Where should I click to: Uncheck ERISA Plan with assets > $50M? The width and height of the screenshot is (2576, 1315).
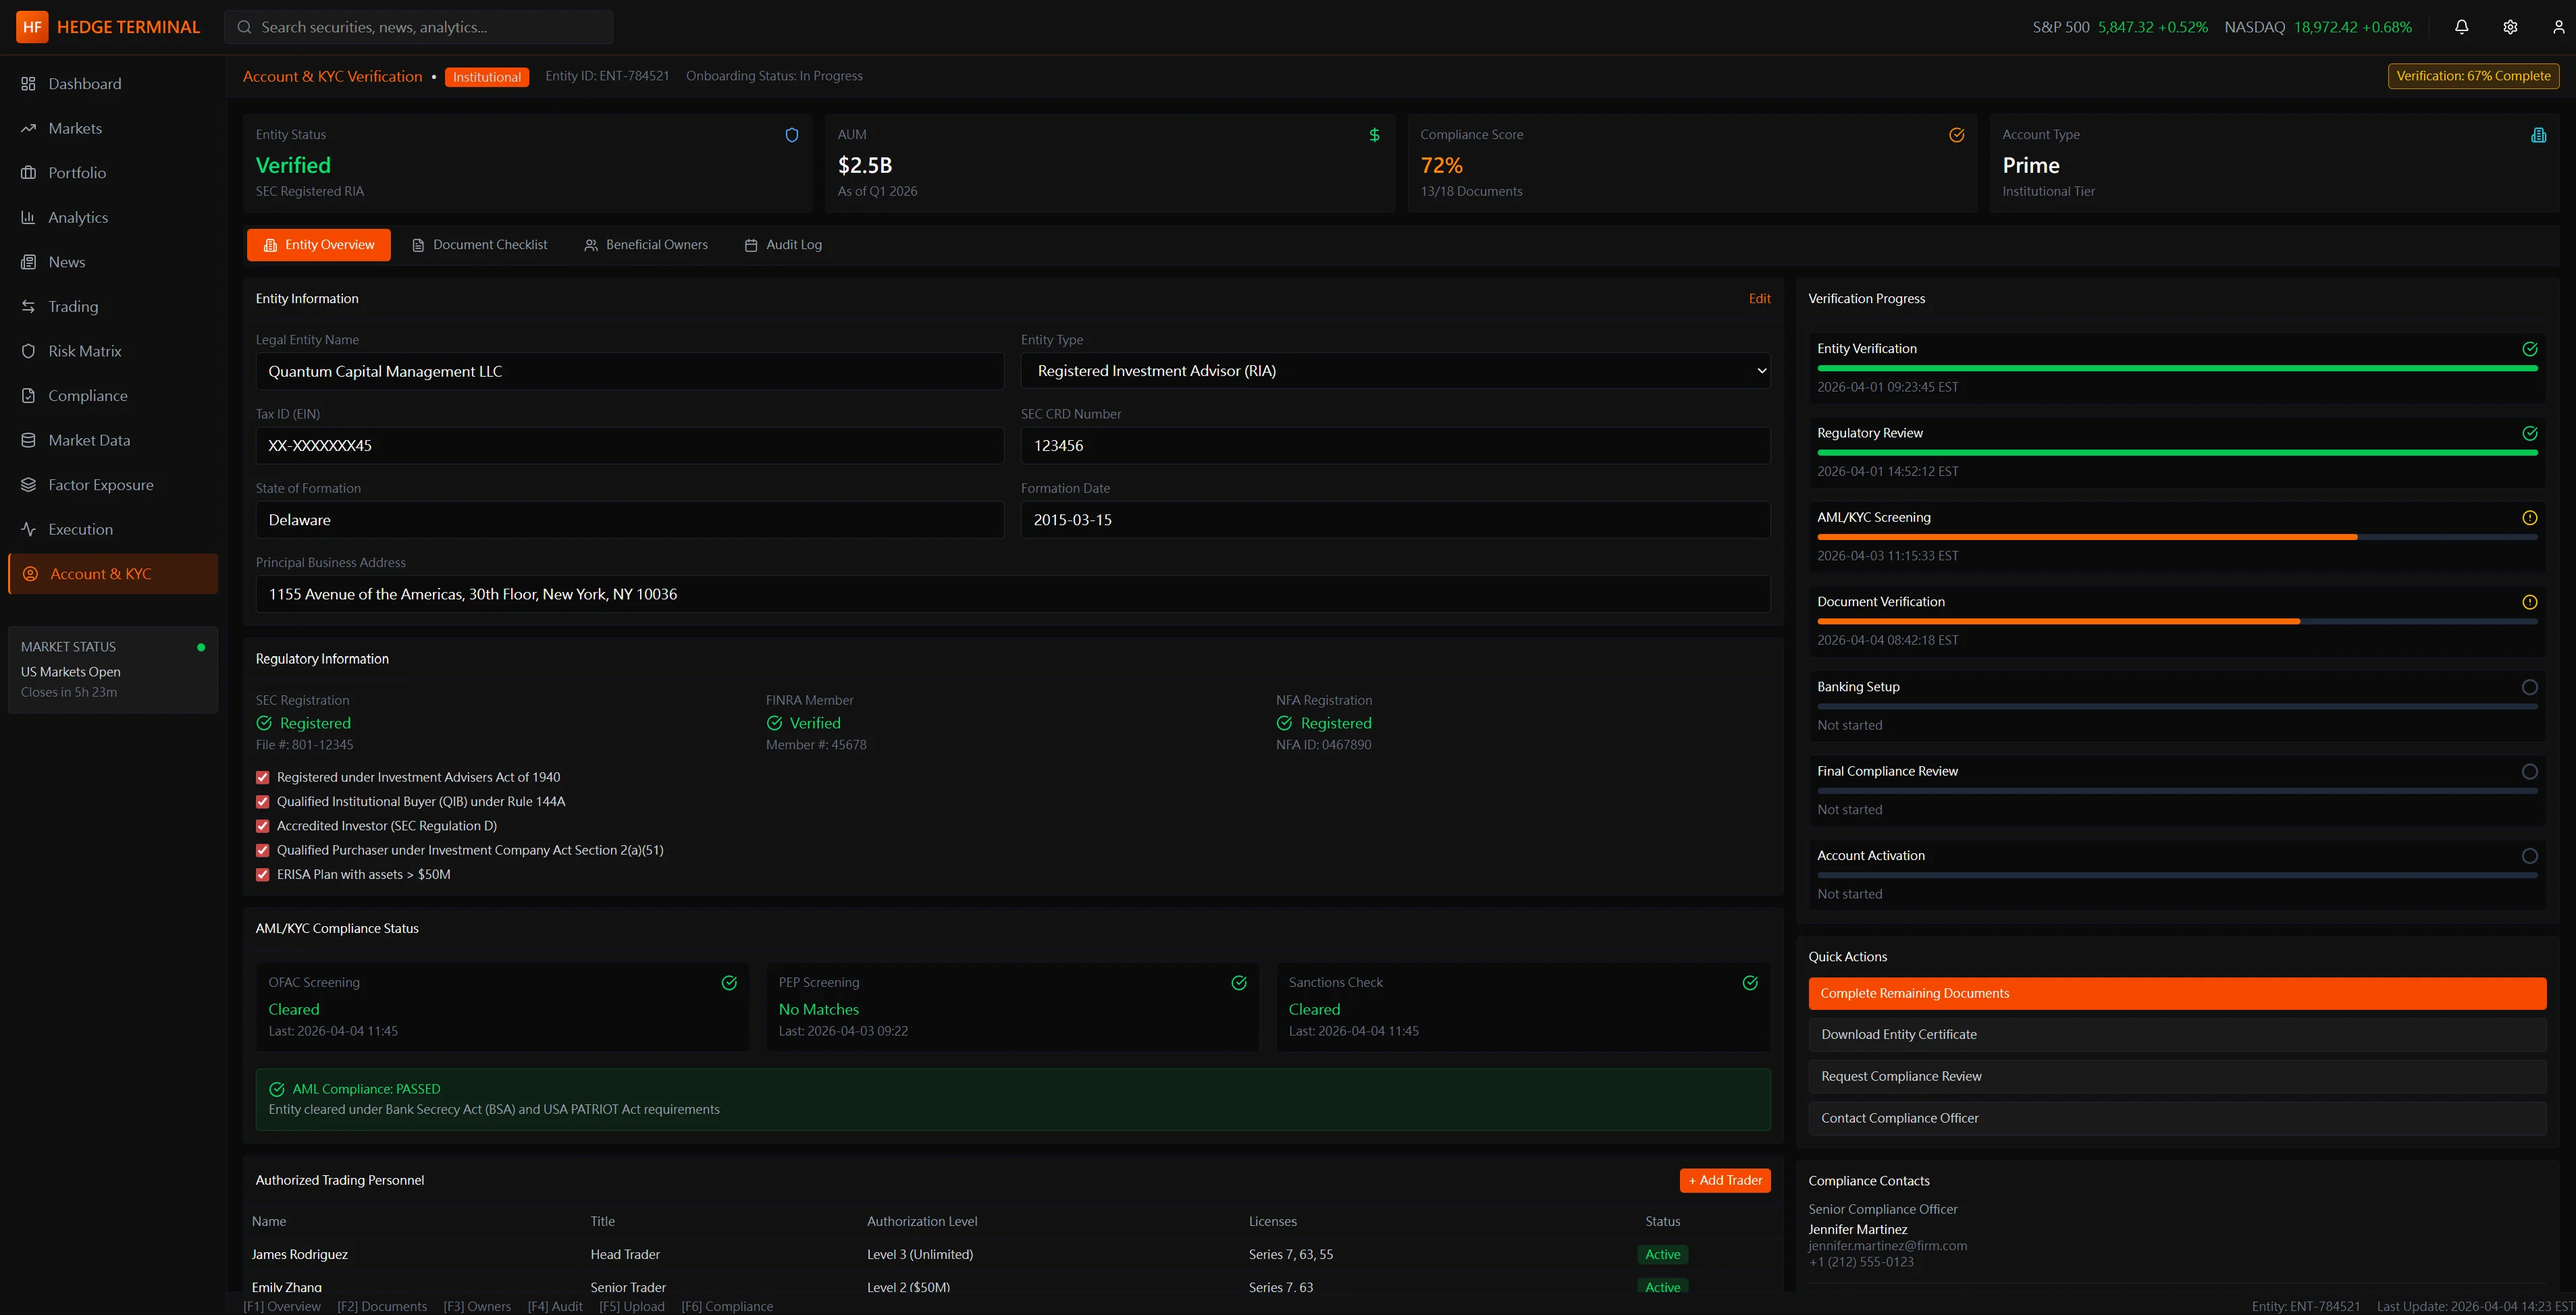pos(262,874)
